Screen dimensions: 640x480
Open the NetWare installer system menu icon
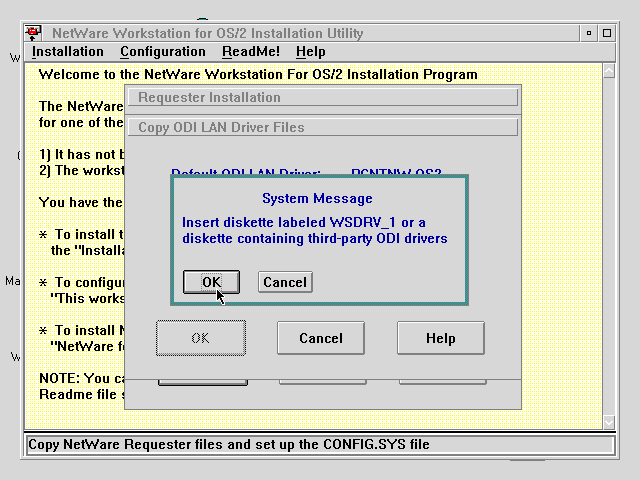pyautogui.click(x=33, y=33)
